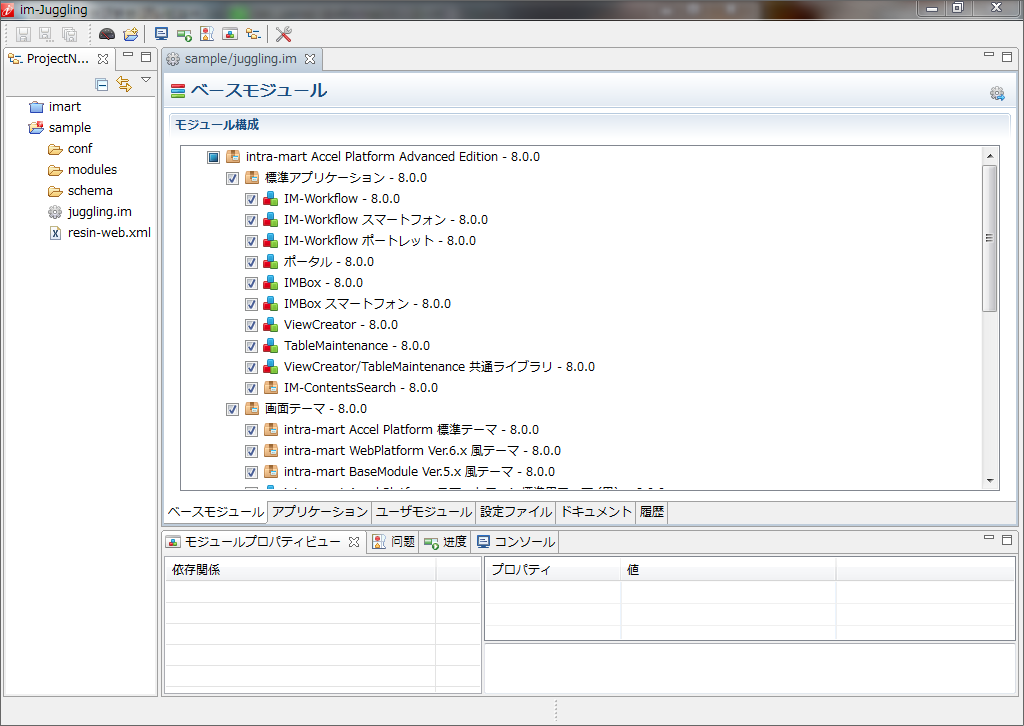This screenshot has height=726, width=1024.
Task: Uncheck the 画面テーマ checkbox
Action: [232, 409]
